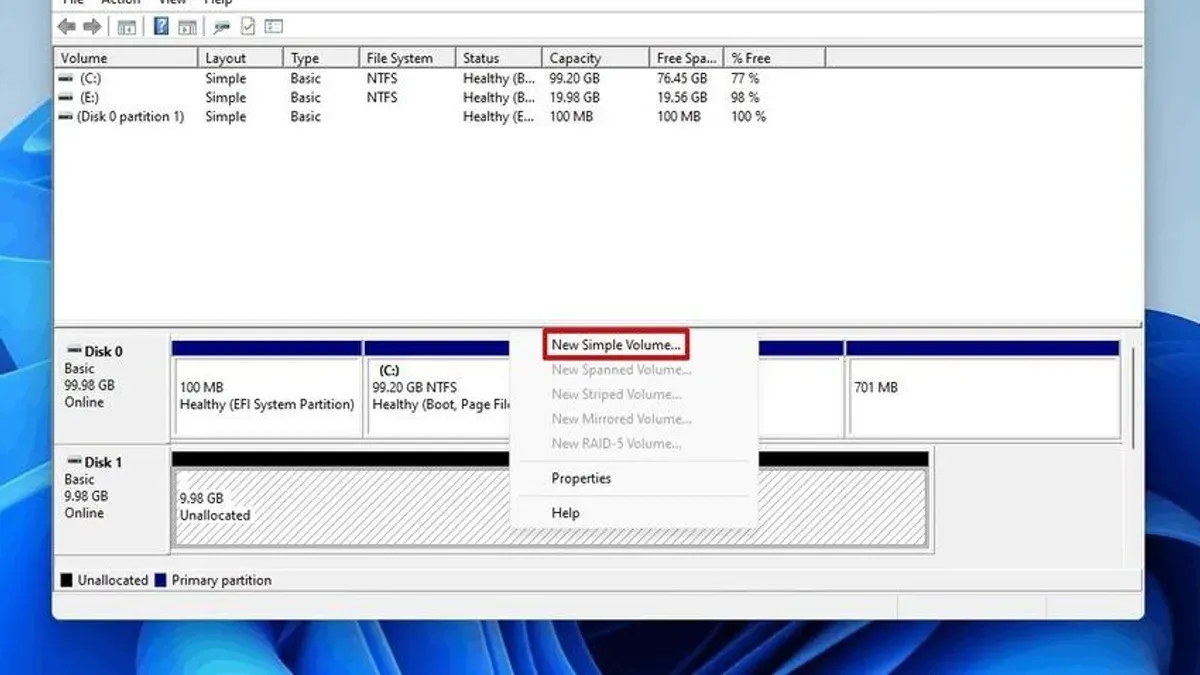
Task: Click the 77 % free cell
Action: coord(745,78)
